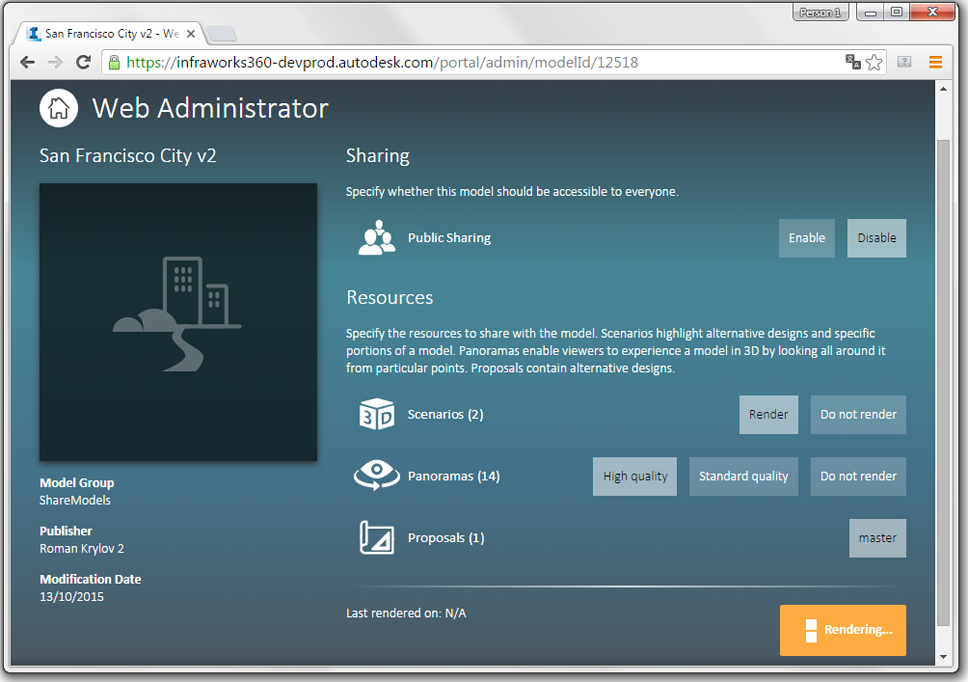
Task: Click the 'Publisher' field label
Action: coord(65,531)
